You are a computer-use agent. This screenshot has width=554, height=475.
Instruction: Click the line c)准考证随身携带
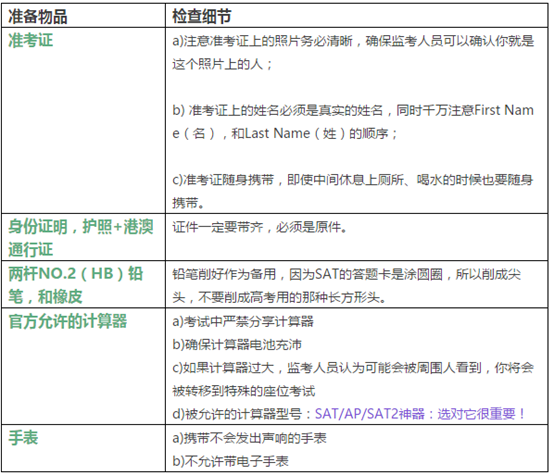click(223, 180)
